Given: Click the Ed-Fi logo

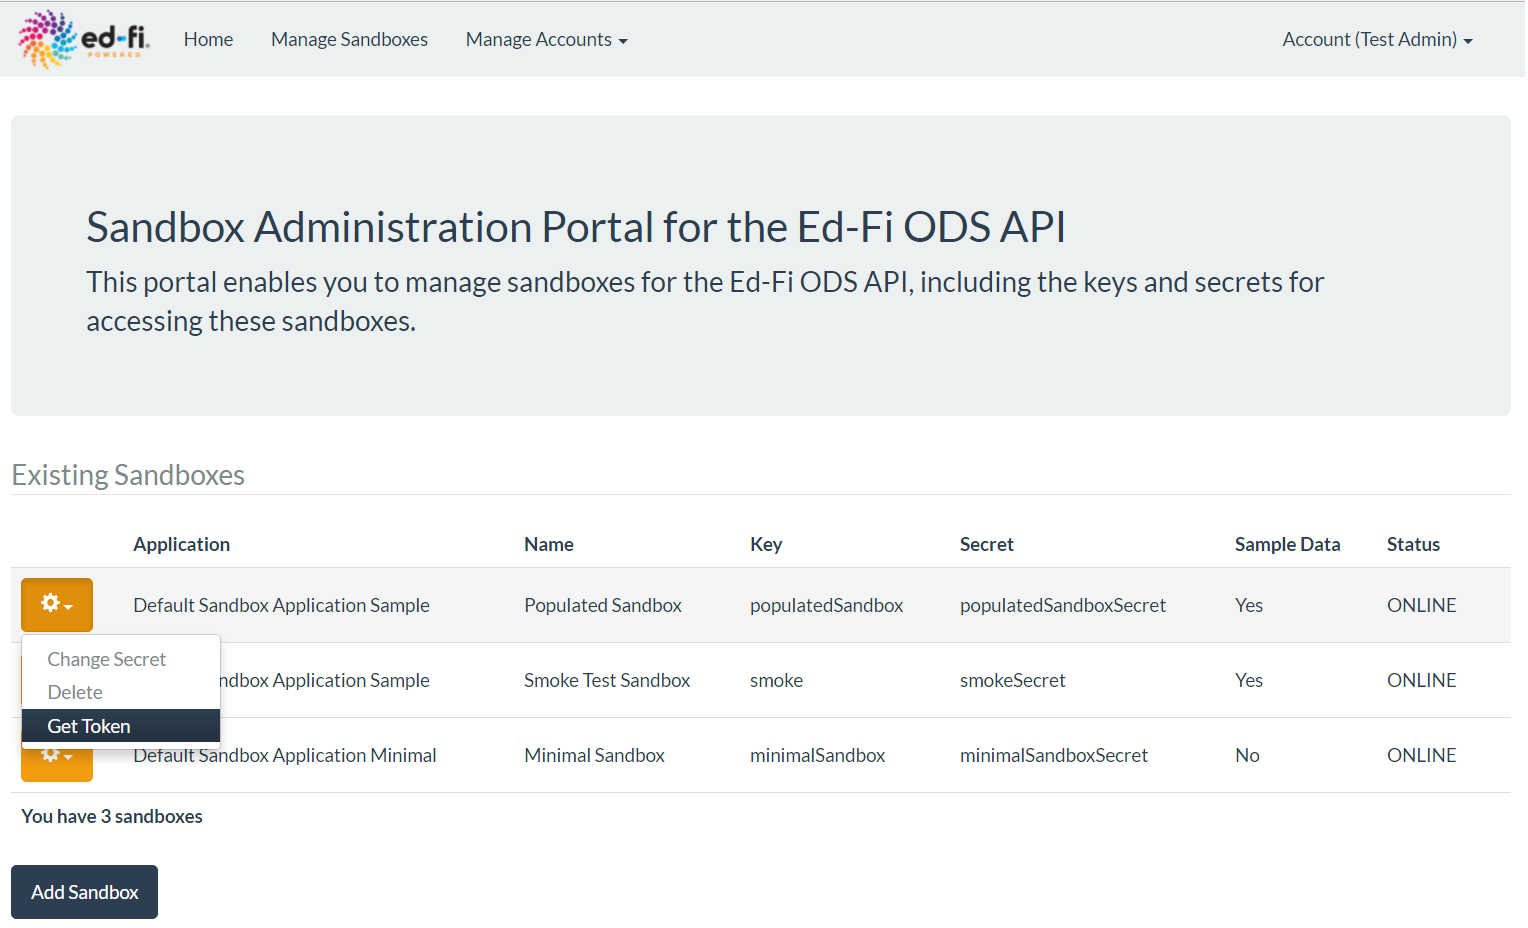Looking at the screenshot, I should (84, 39).
